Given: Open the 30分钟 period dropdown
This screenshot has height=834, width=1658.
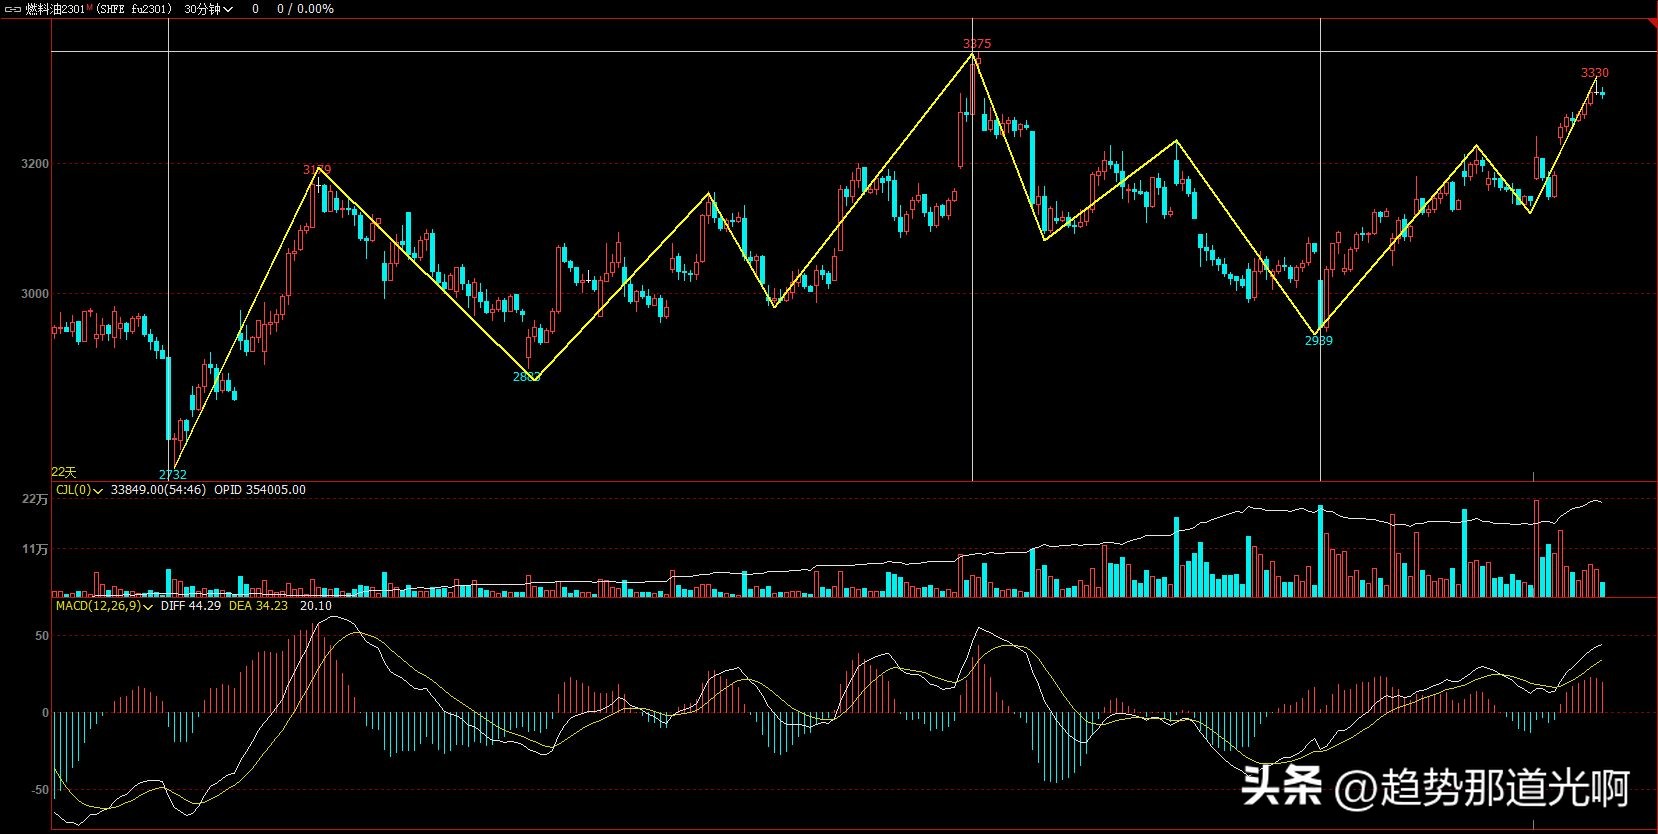Looking at the screenshot, I should tap(209, 9).
